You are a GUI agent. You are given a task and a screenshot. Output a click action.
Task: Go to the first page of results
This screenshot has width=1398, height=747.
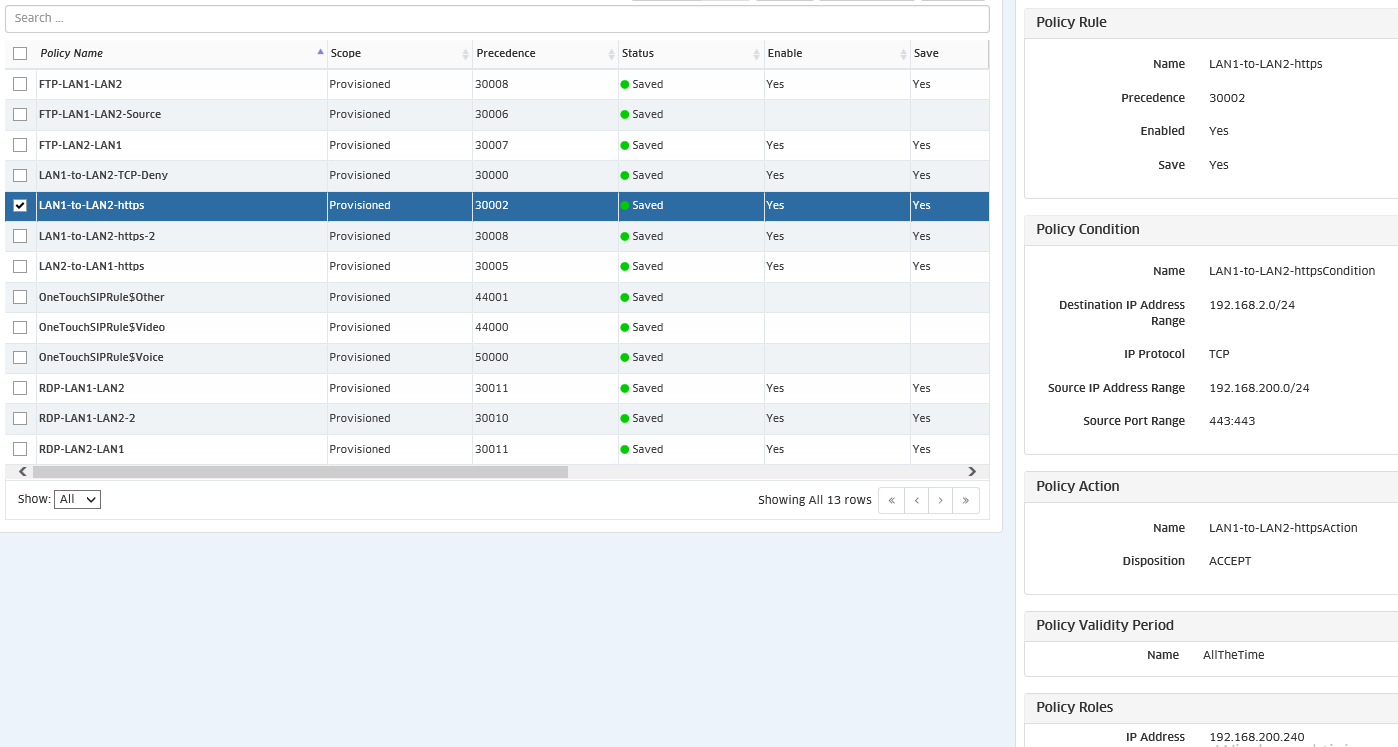coord(891,500)
